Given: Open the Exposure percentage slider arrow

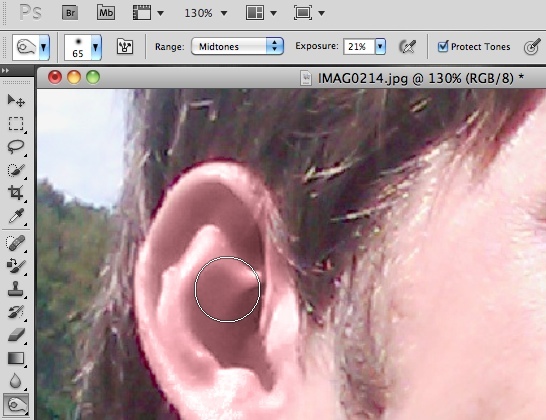Looking at the screenshot, I should click(380, 46).
